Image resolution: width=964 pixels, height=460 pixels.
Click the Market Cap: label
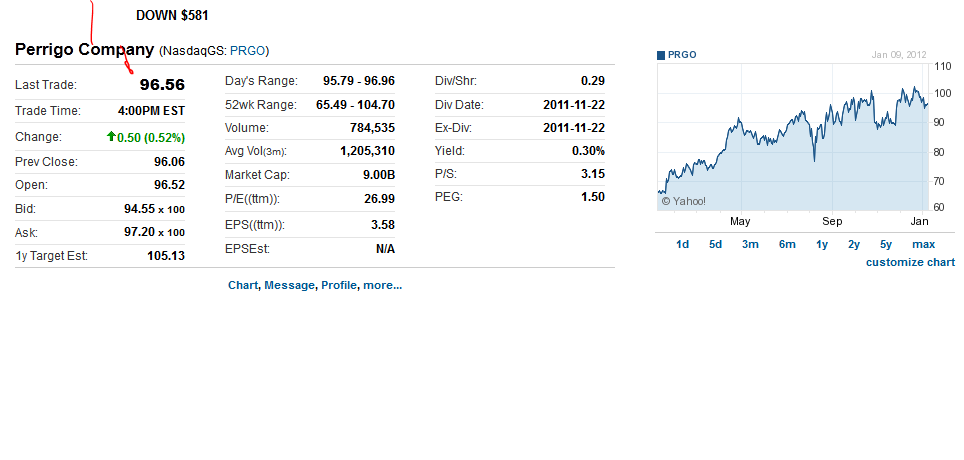pos(257,175)
